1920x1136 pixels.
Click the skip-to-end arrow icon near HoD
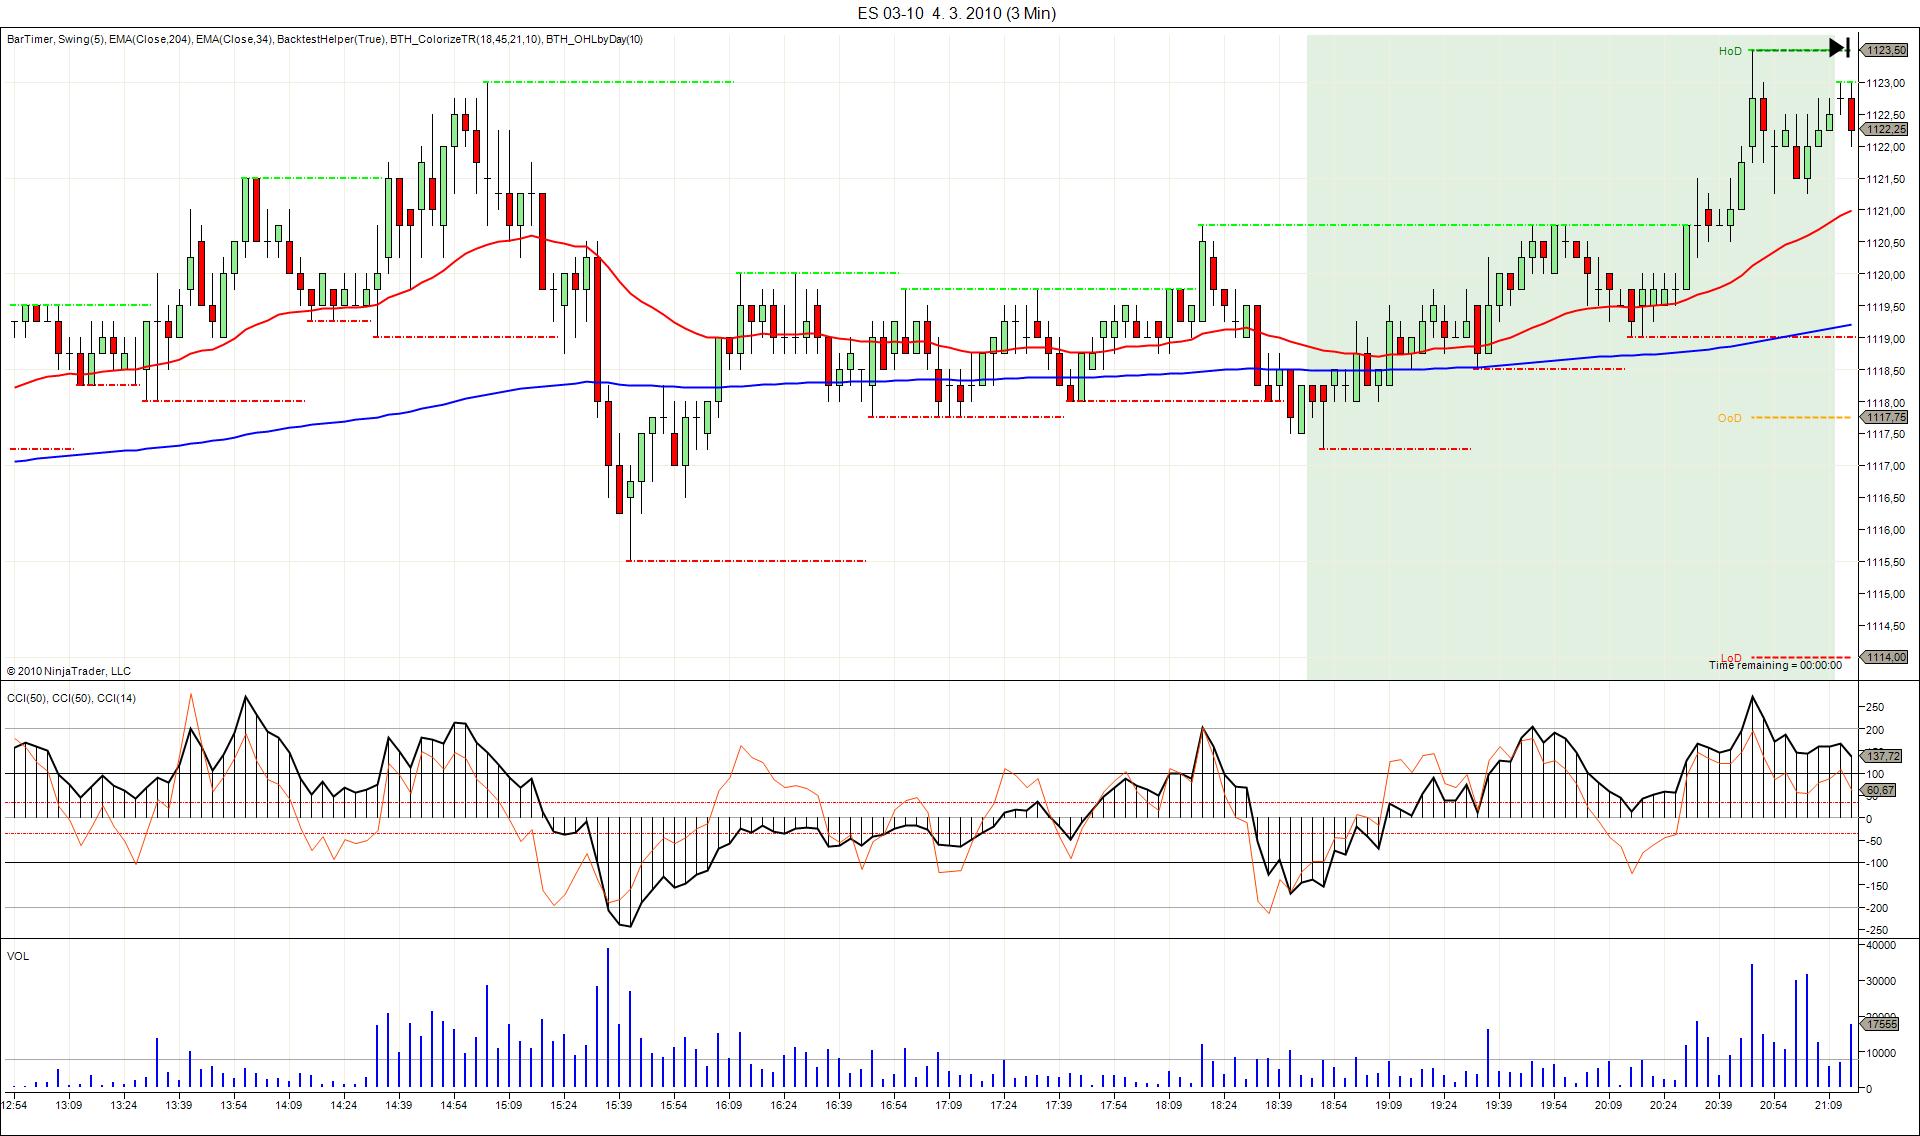(1838, 47)
